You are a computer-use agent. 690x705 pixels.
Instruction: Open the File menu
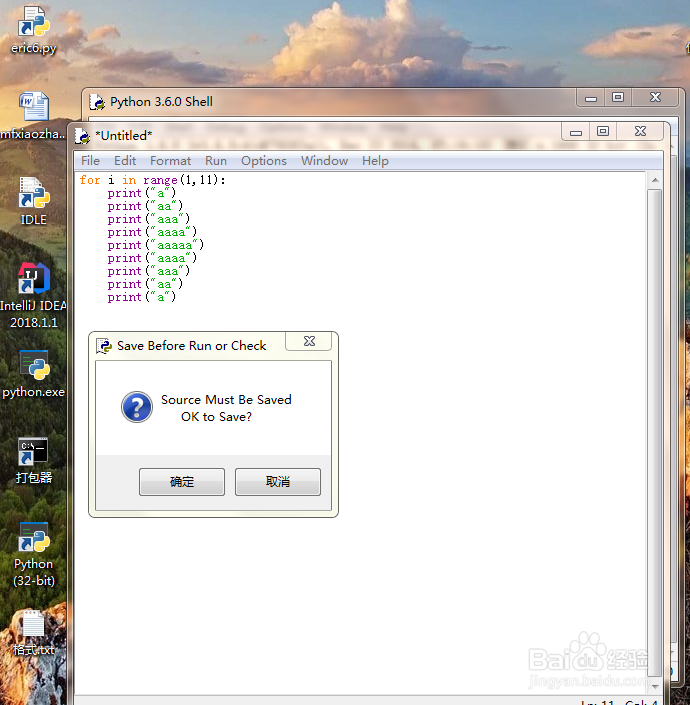pos(90,161)
